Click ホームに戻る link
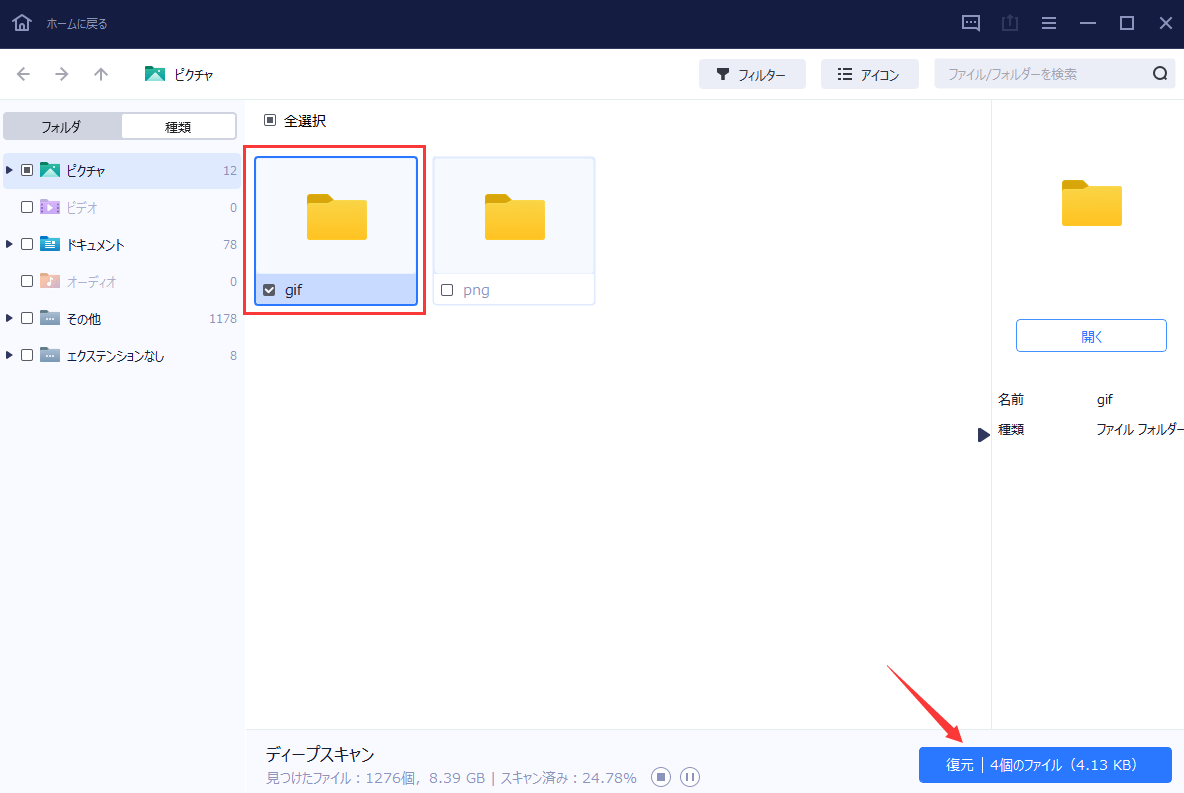 pyautogui.click(x=77, y=23)
